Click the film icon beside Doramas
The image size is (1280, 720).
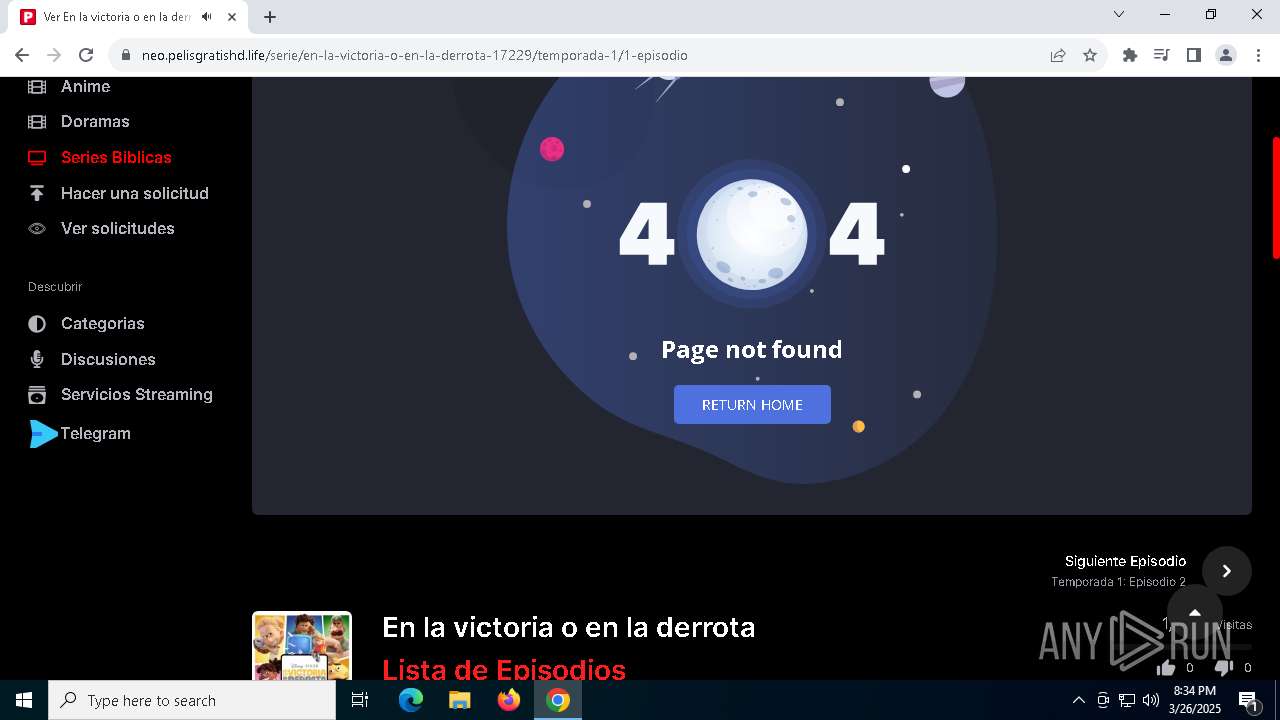37,121
